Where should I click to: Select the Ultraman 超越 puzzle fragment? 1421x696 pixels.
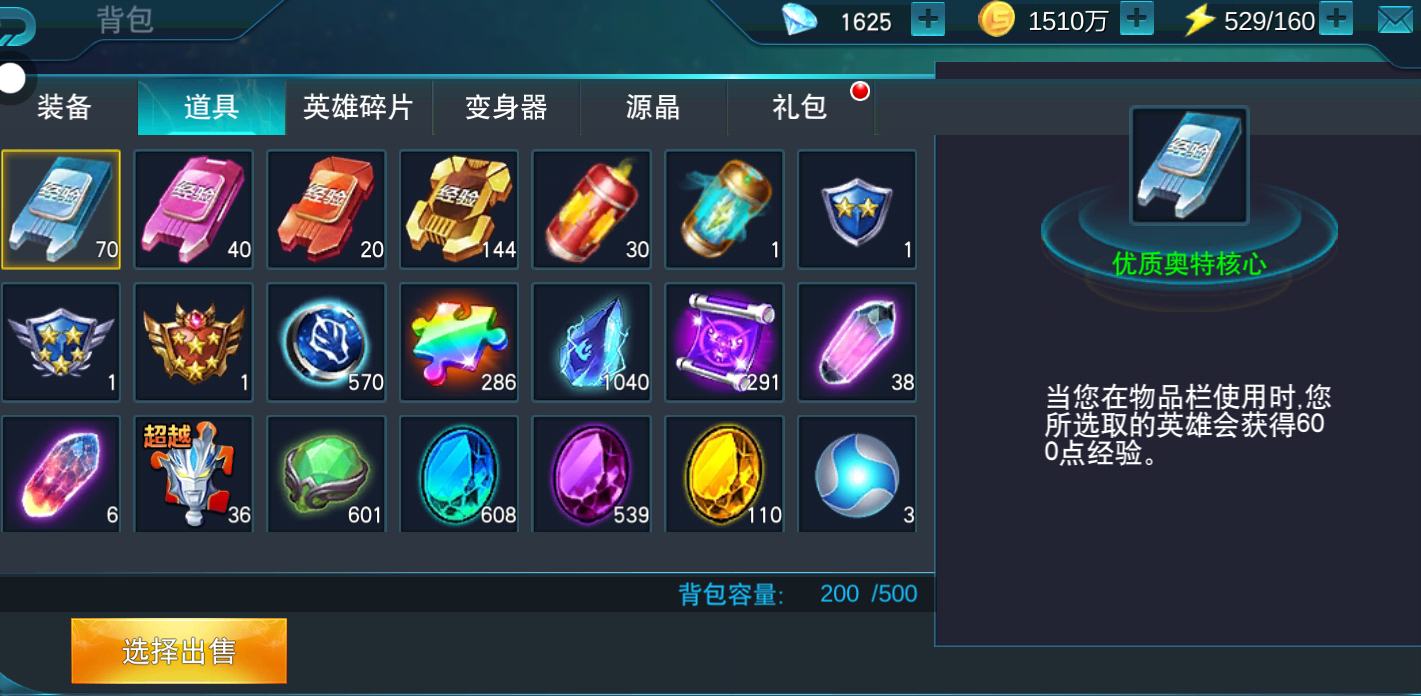pos(193,474)
